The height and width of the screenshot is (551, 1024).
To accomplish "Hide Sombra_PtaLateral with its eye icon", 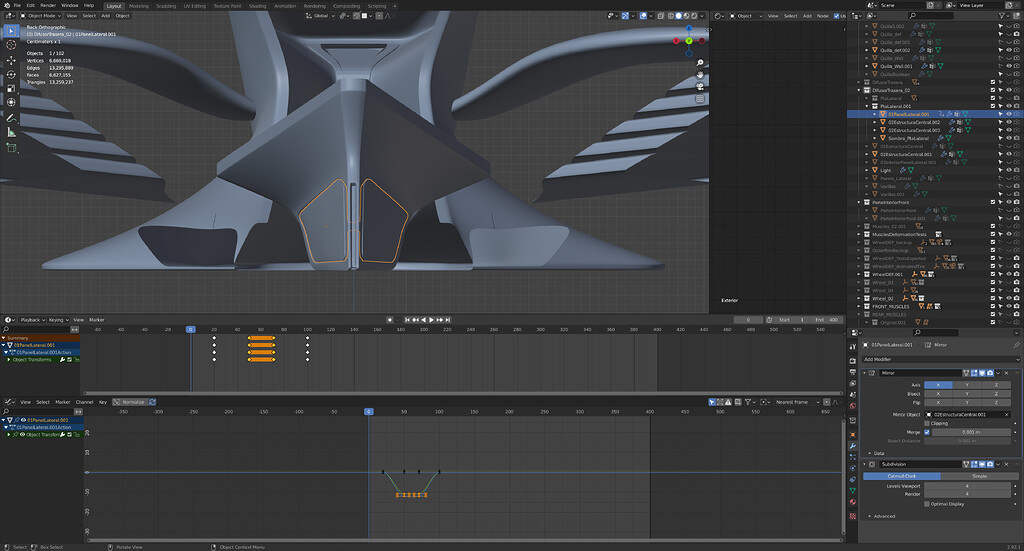I will pyautogui.click(x=1008, y=138).
